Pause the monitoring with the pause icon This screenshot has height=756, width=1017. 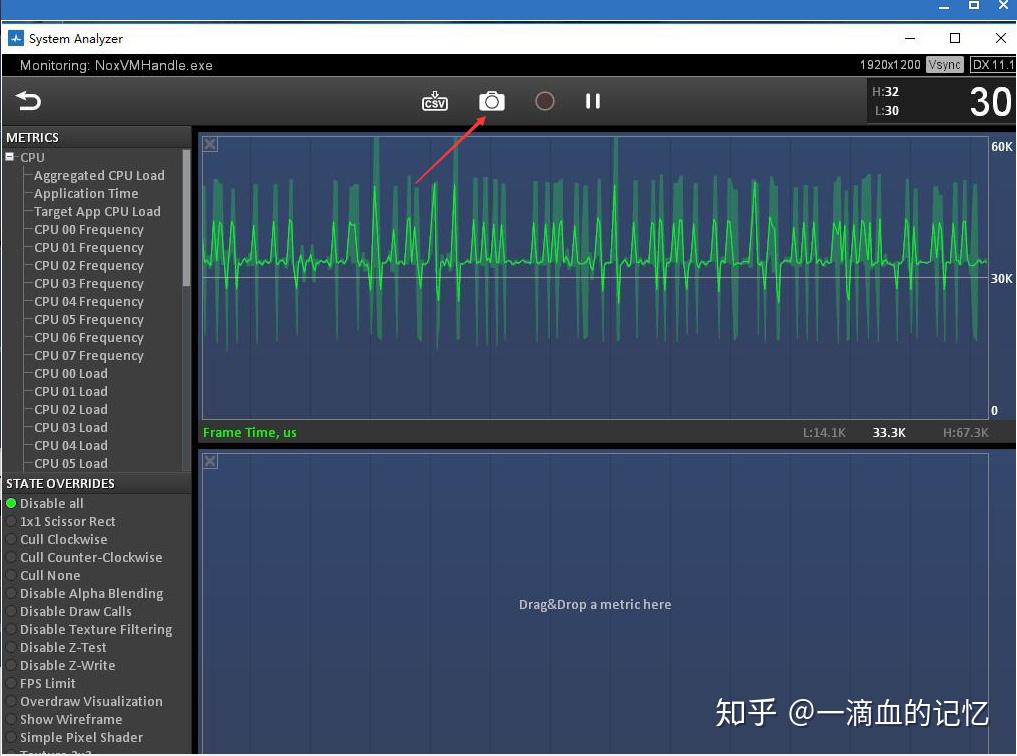click(592, 101)
